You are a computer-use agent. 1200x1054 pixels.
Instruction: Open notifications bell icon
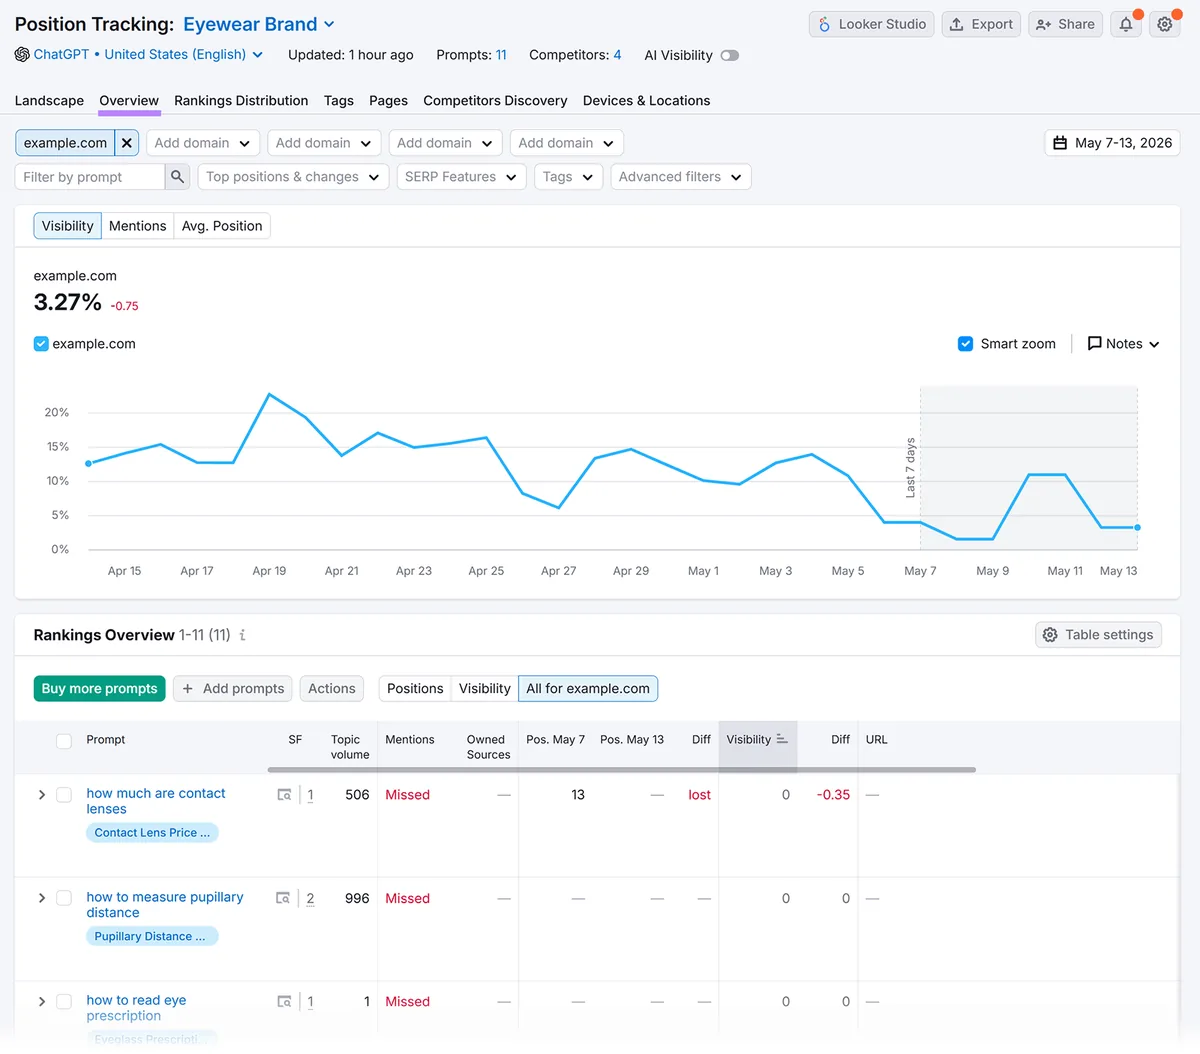[1126, 24]
